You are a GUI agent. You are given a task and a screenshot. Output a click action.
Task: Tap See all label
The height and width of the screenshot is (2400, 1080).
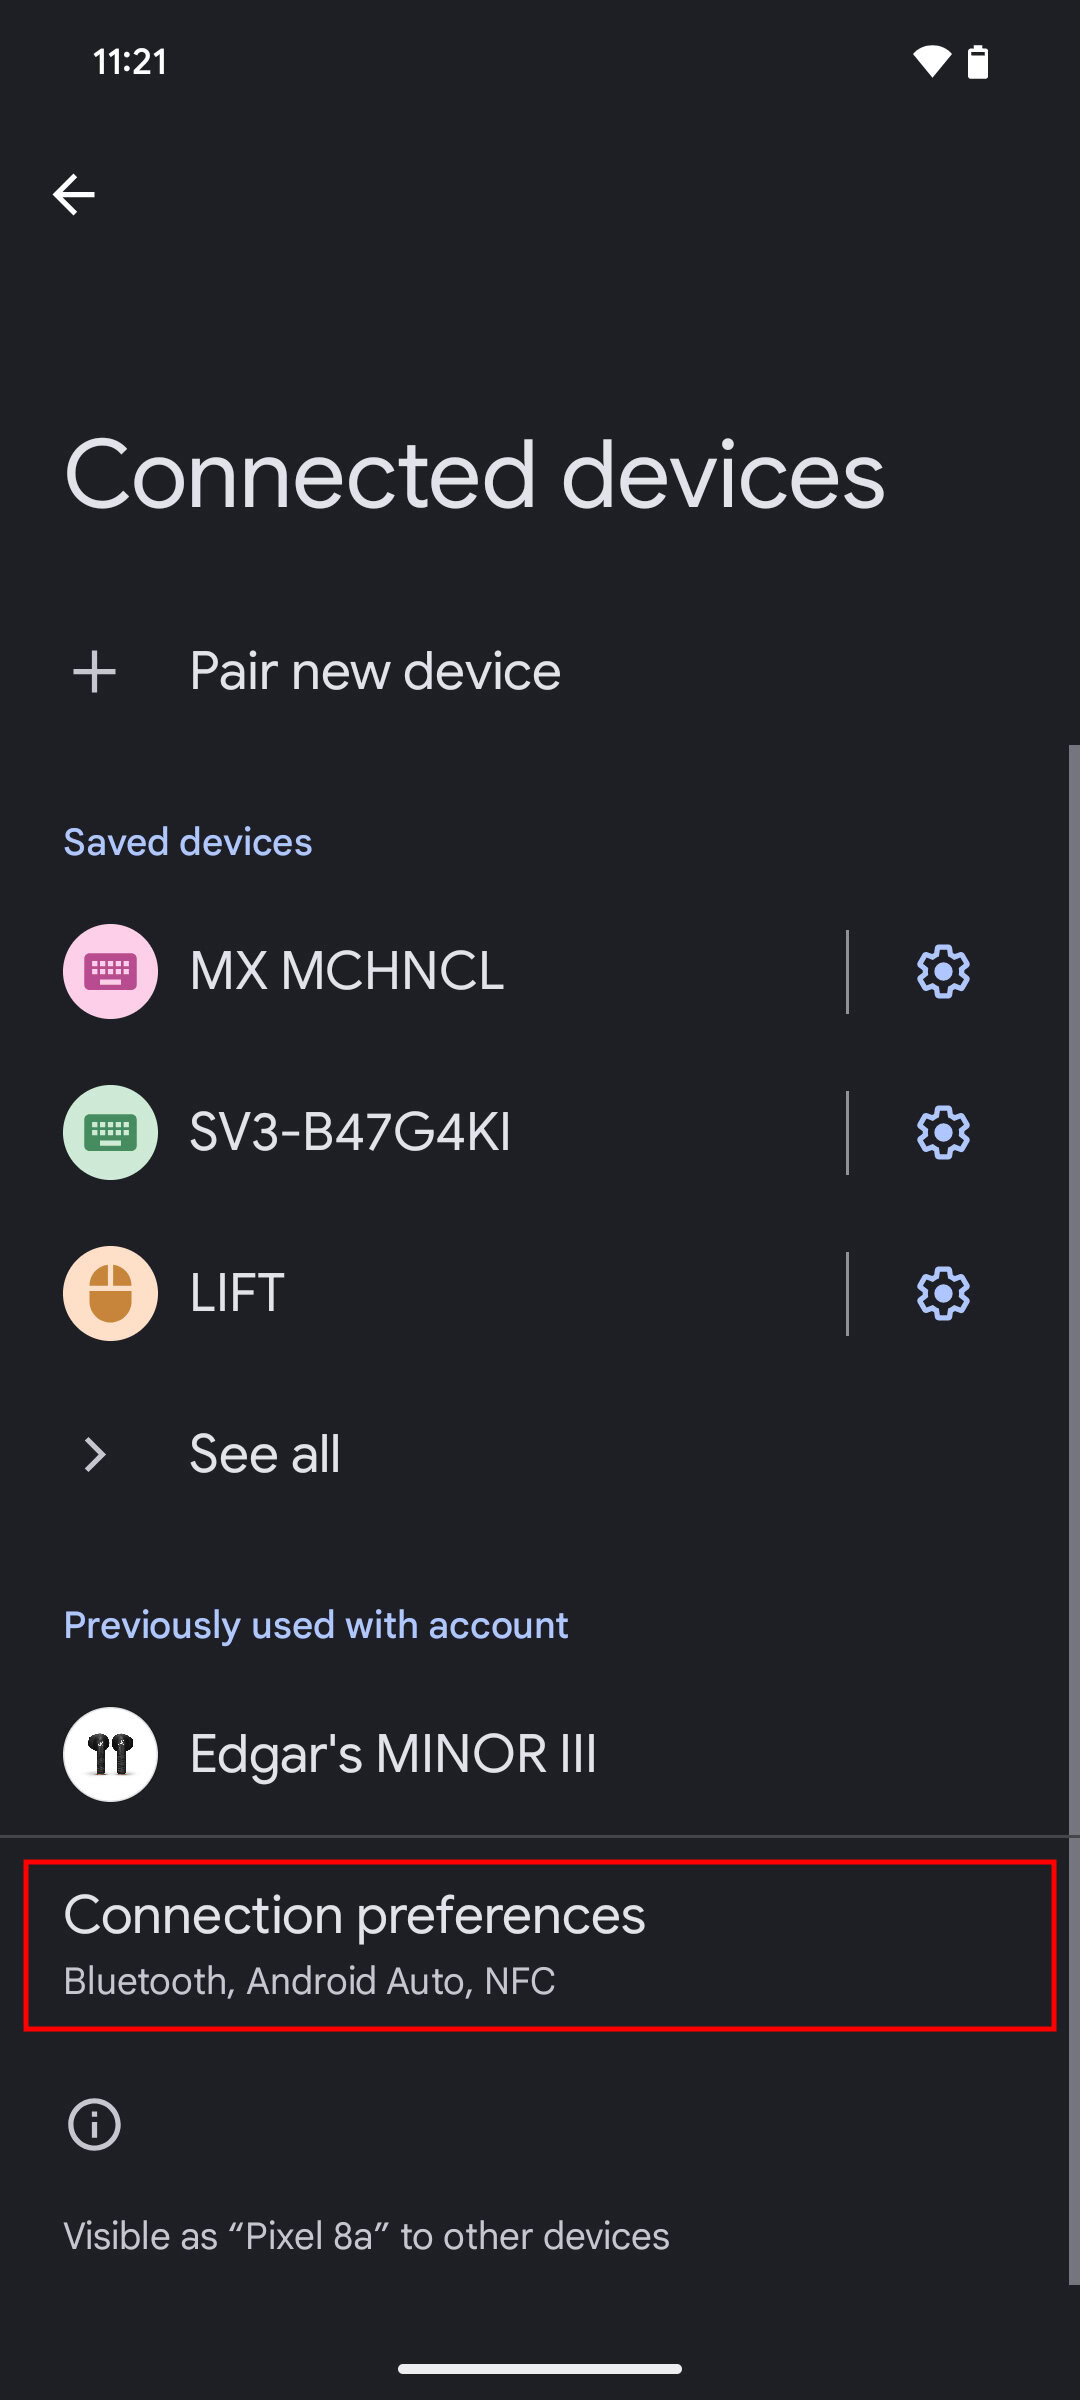coord(265,1455)
